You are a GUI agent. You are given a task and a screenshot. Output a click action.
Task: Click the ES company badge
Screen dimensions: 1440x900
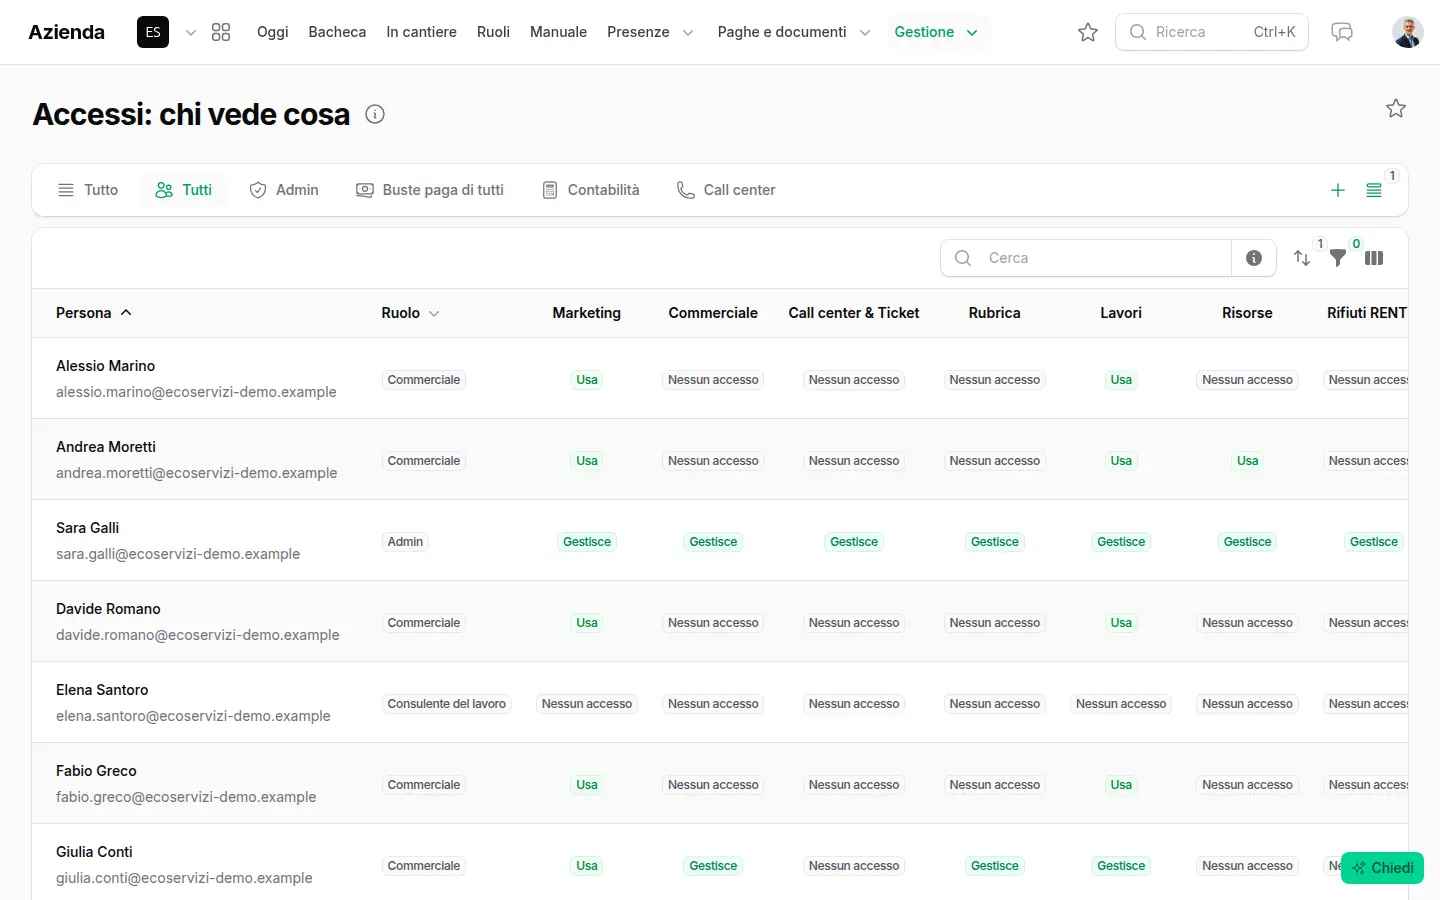[153, 32]
